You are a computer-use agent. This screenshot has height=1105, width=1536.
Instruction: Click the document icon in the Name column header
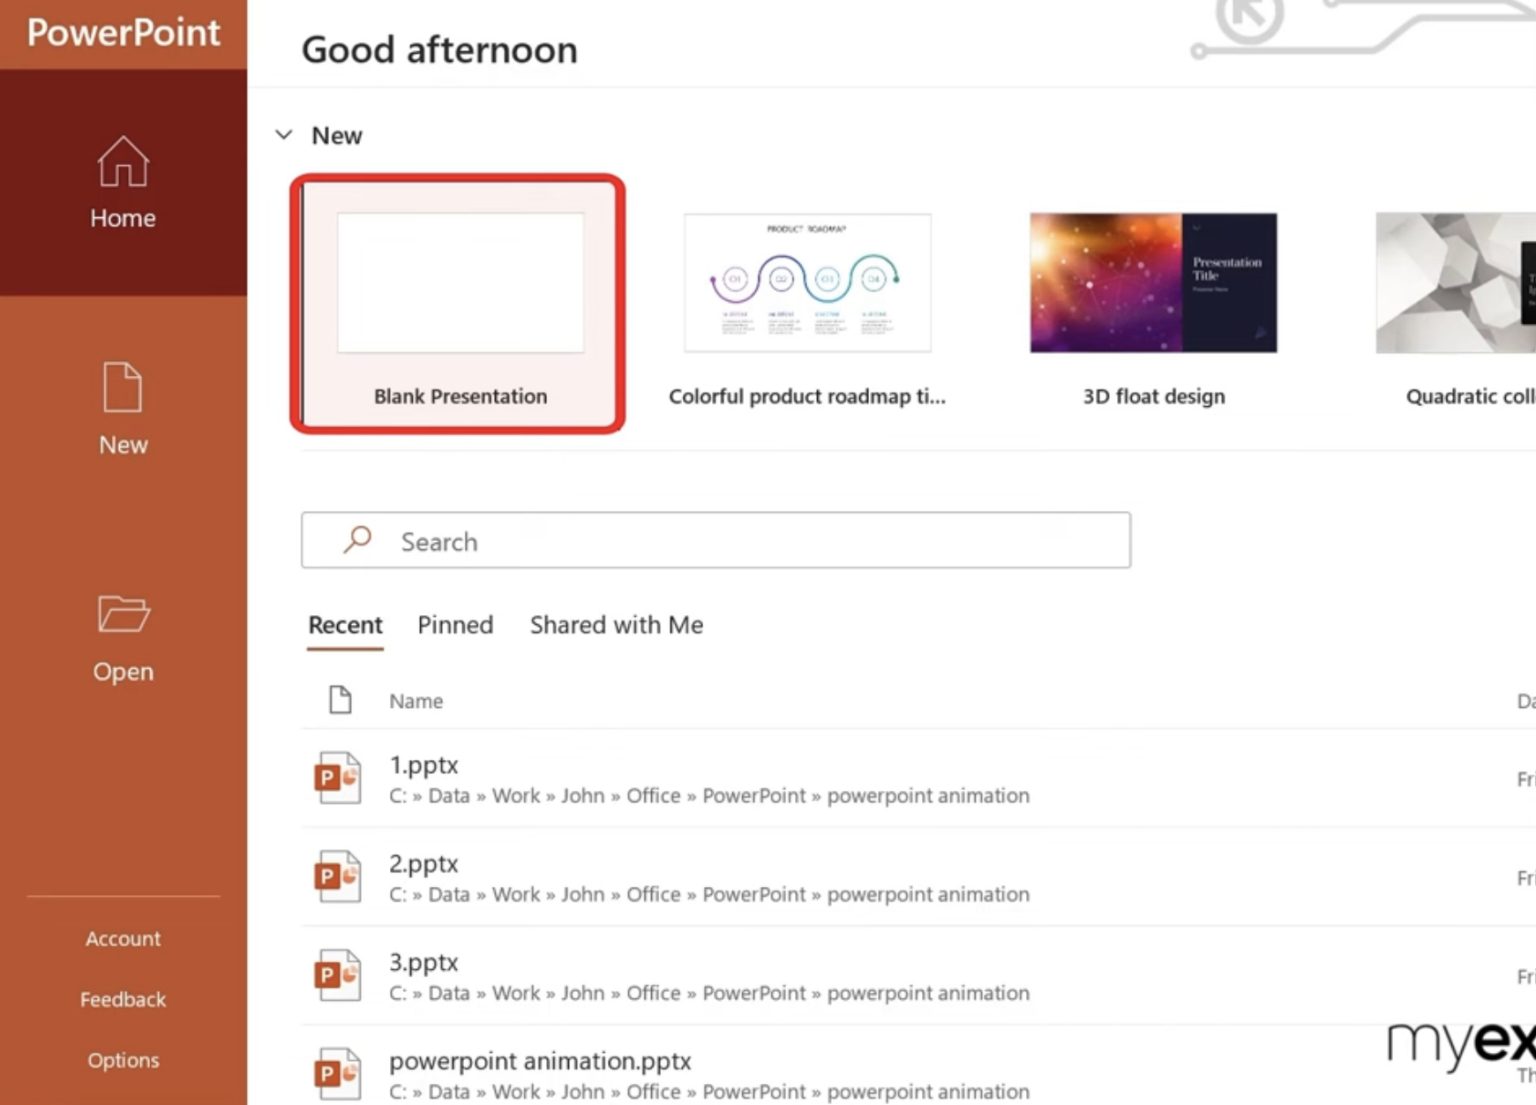[340, 700]
